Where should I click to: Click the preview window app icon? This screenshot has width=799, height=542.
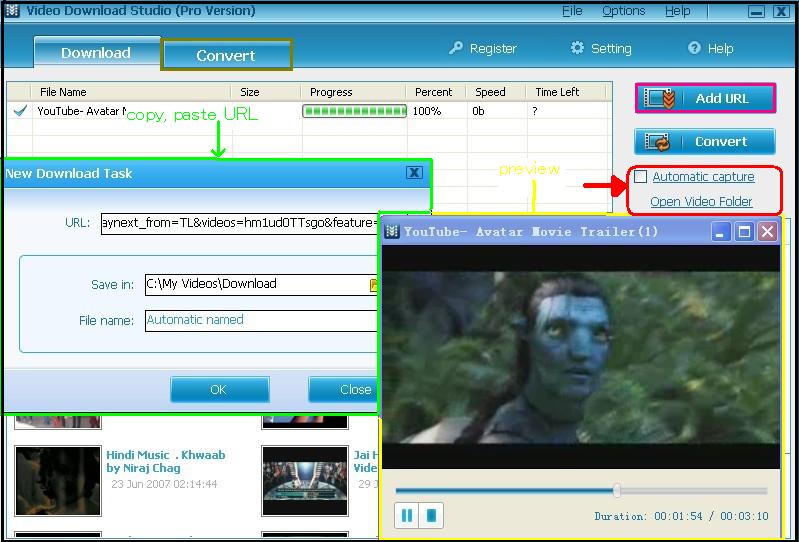[x=391, y=232]
